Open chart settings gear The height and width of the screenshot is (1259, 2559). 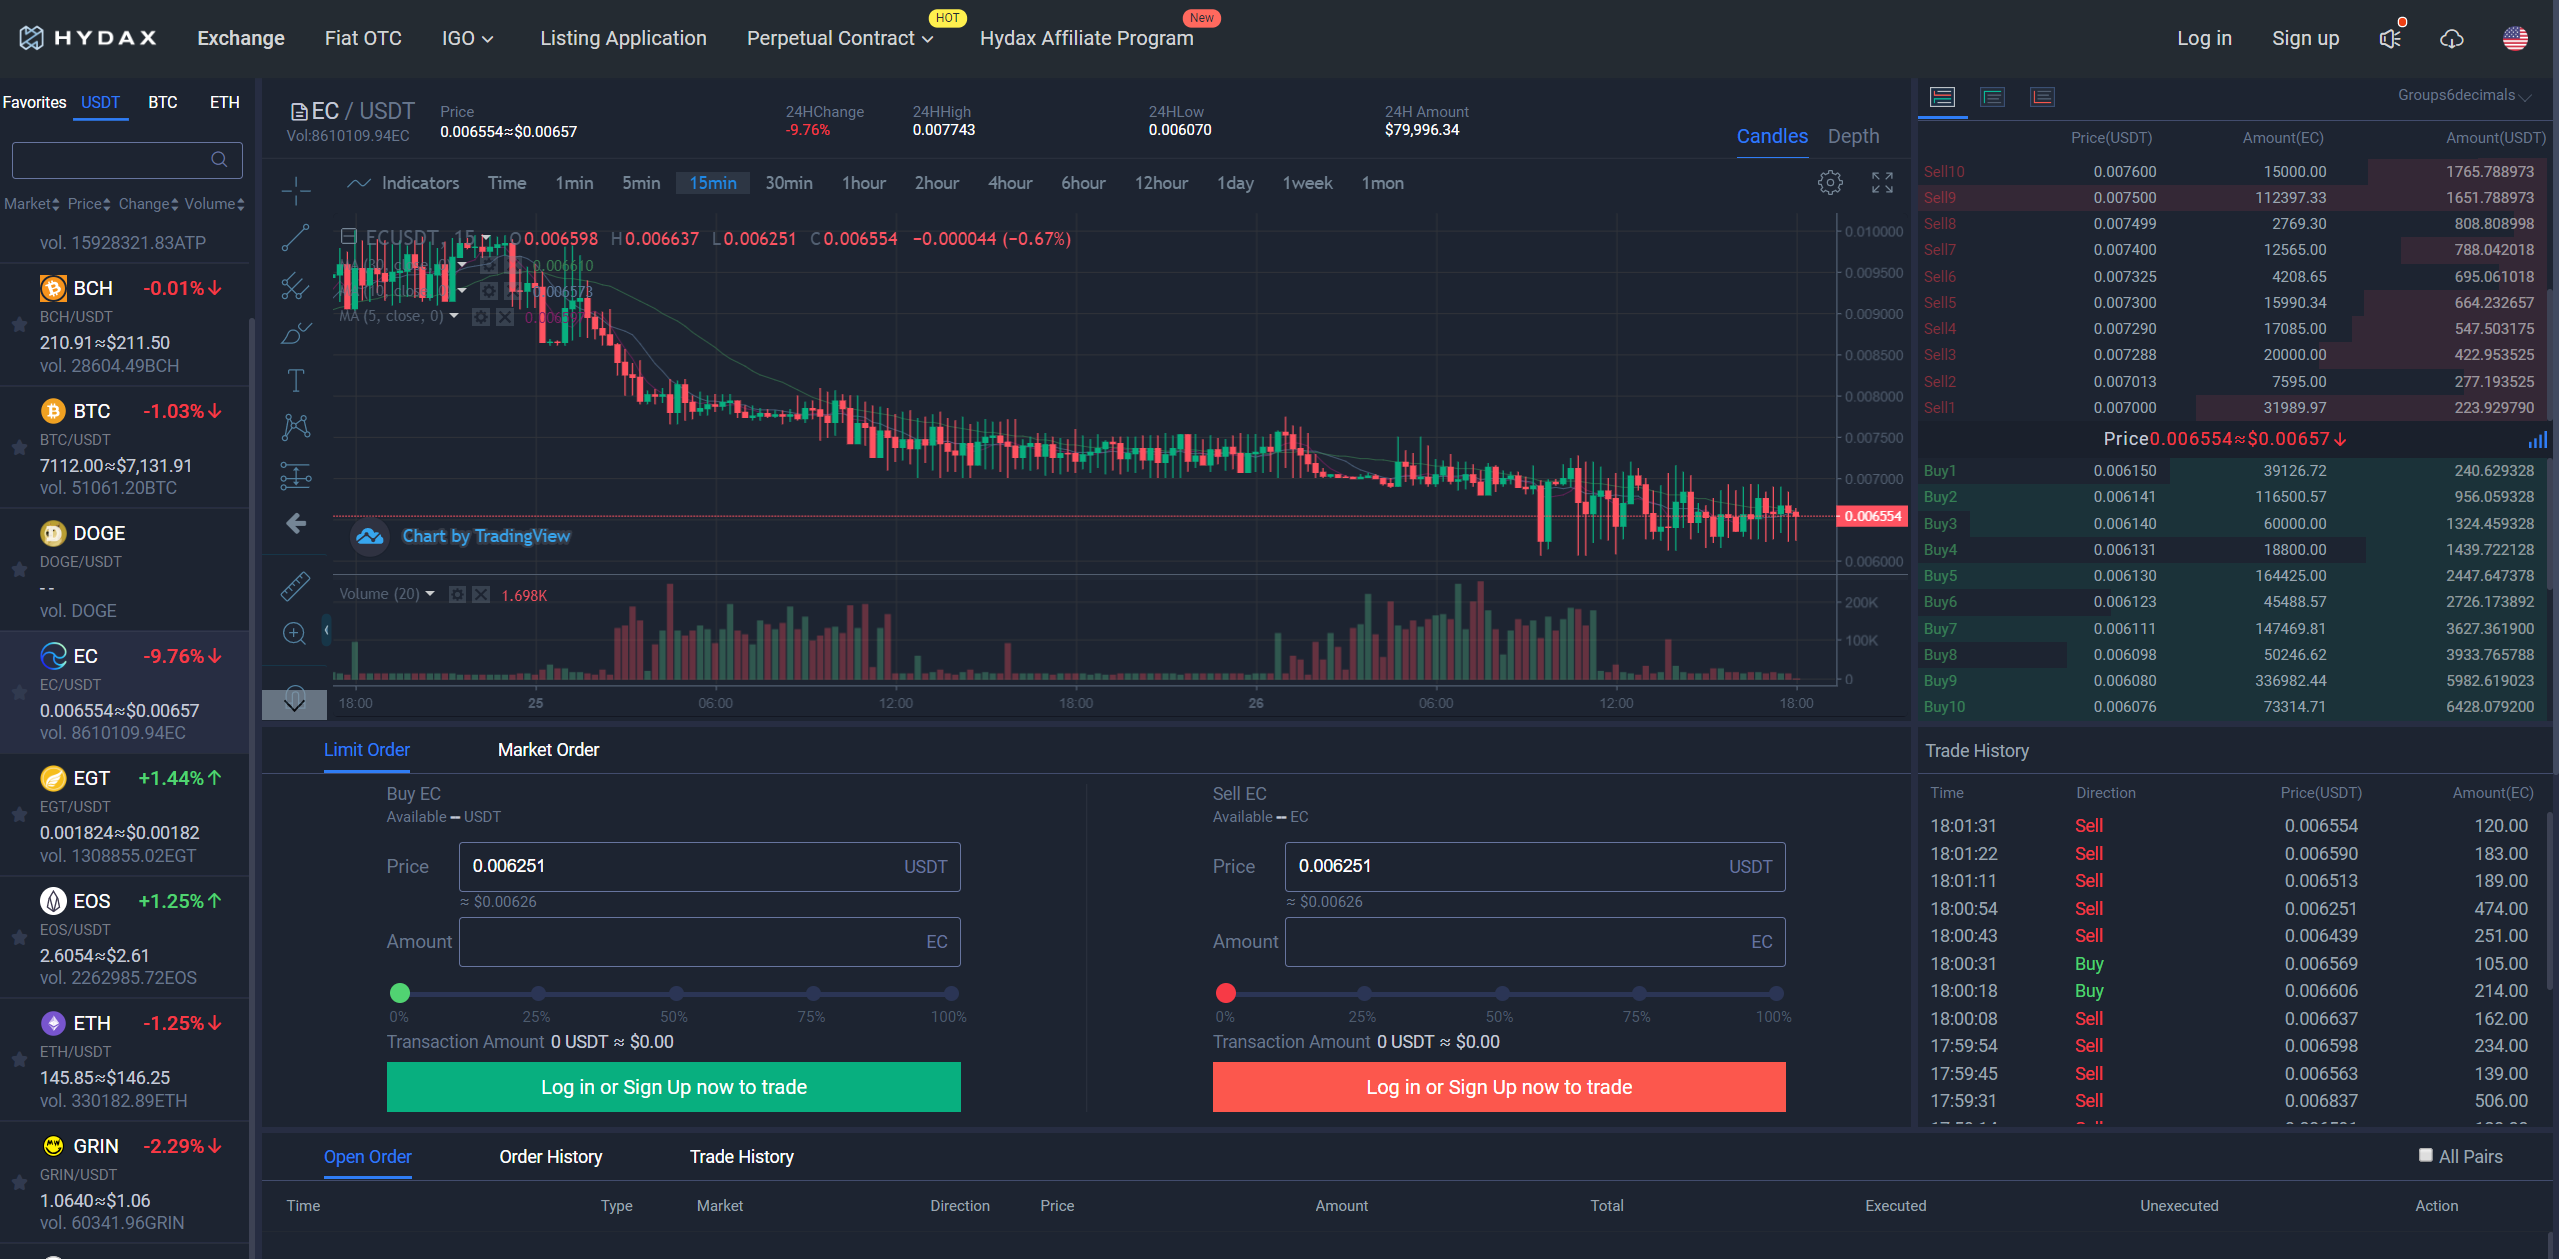click(1830, 183)
